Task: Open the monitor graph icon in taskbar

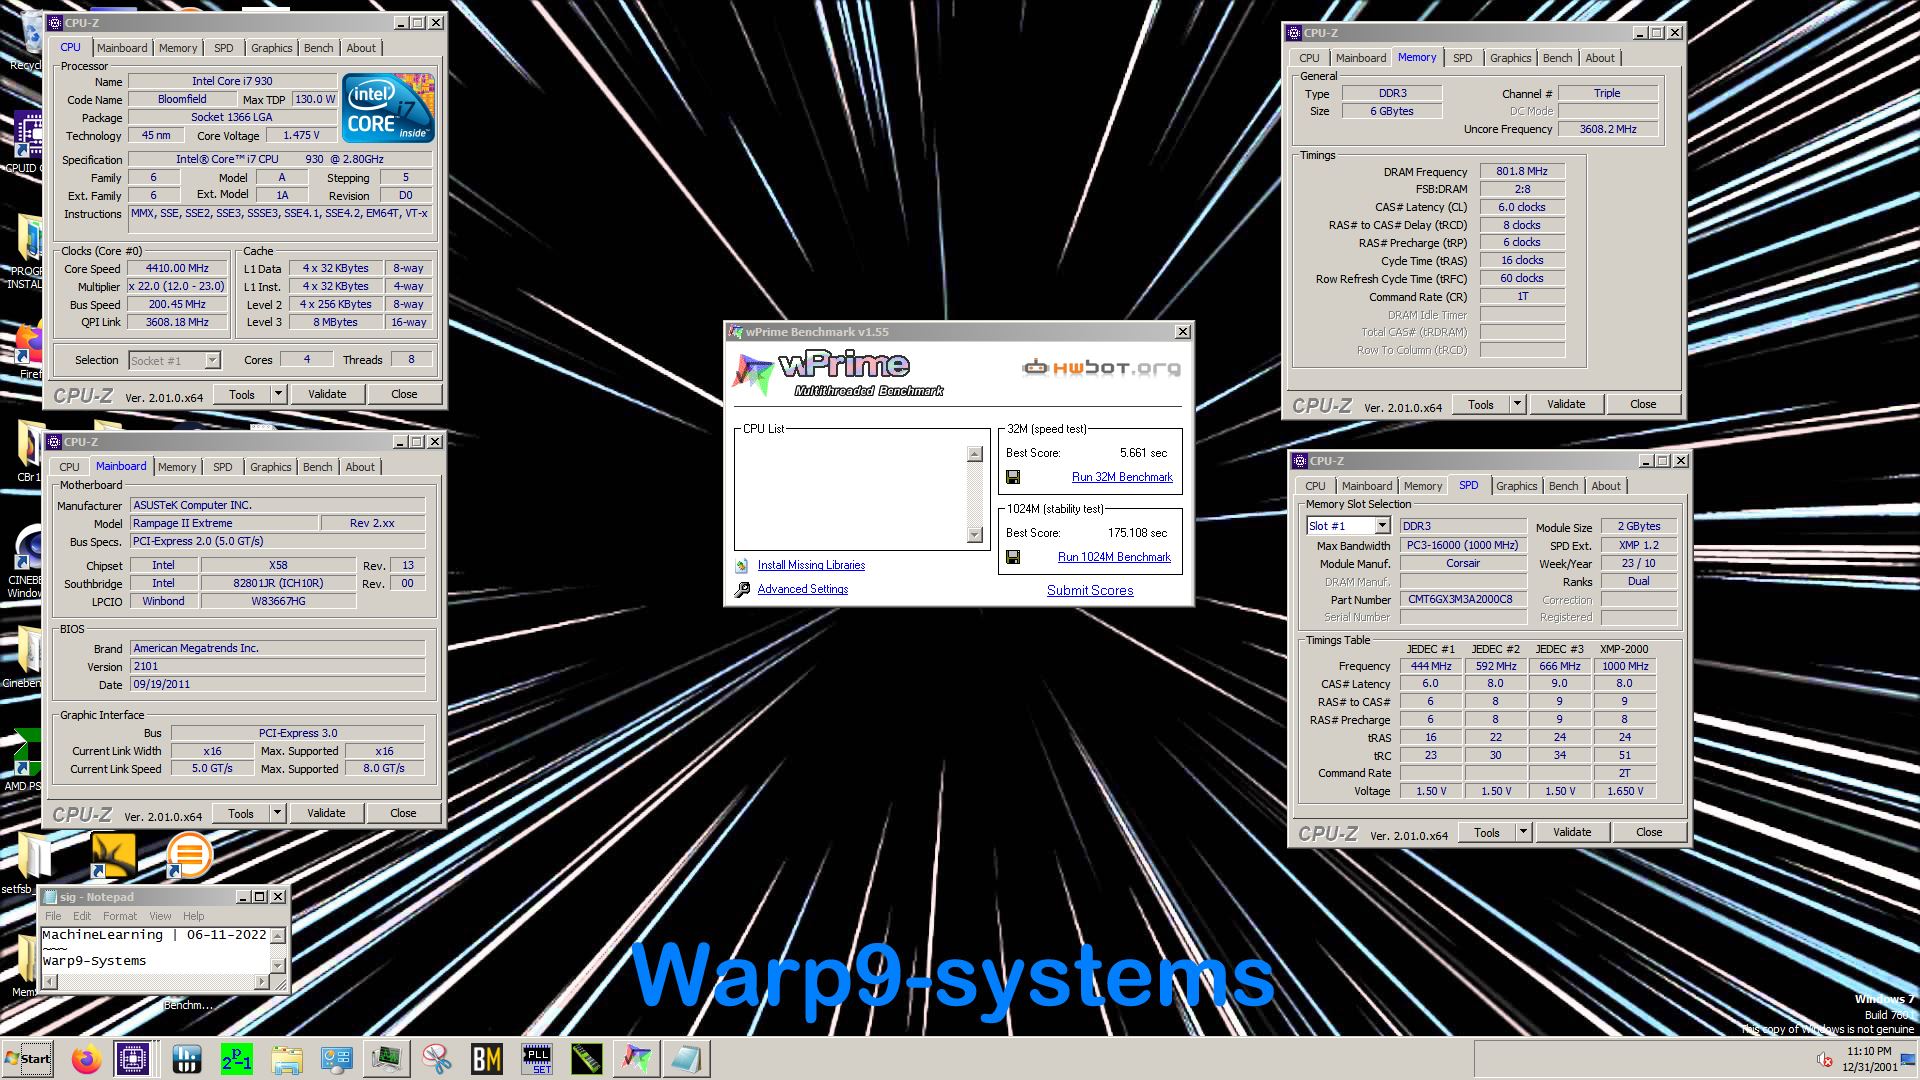Action: point(387,1059)
